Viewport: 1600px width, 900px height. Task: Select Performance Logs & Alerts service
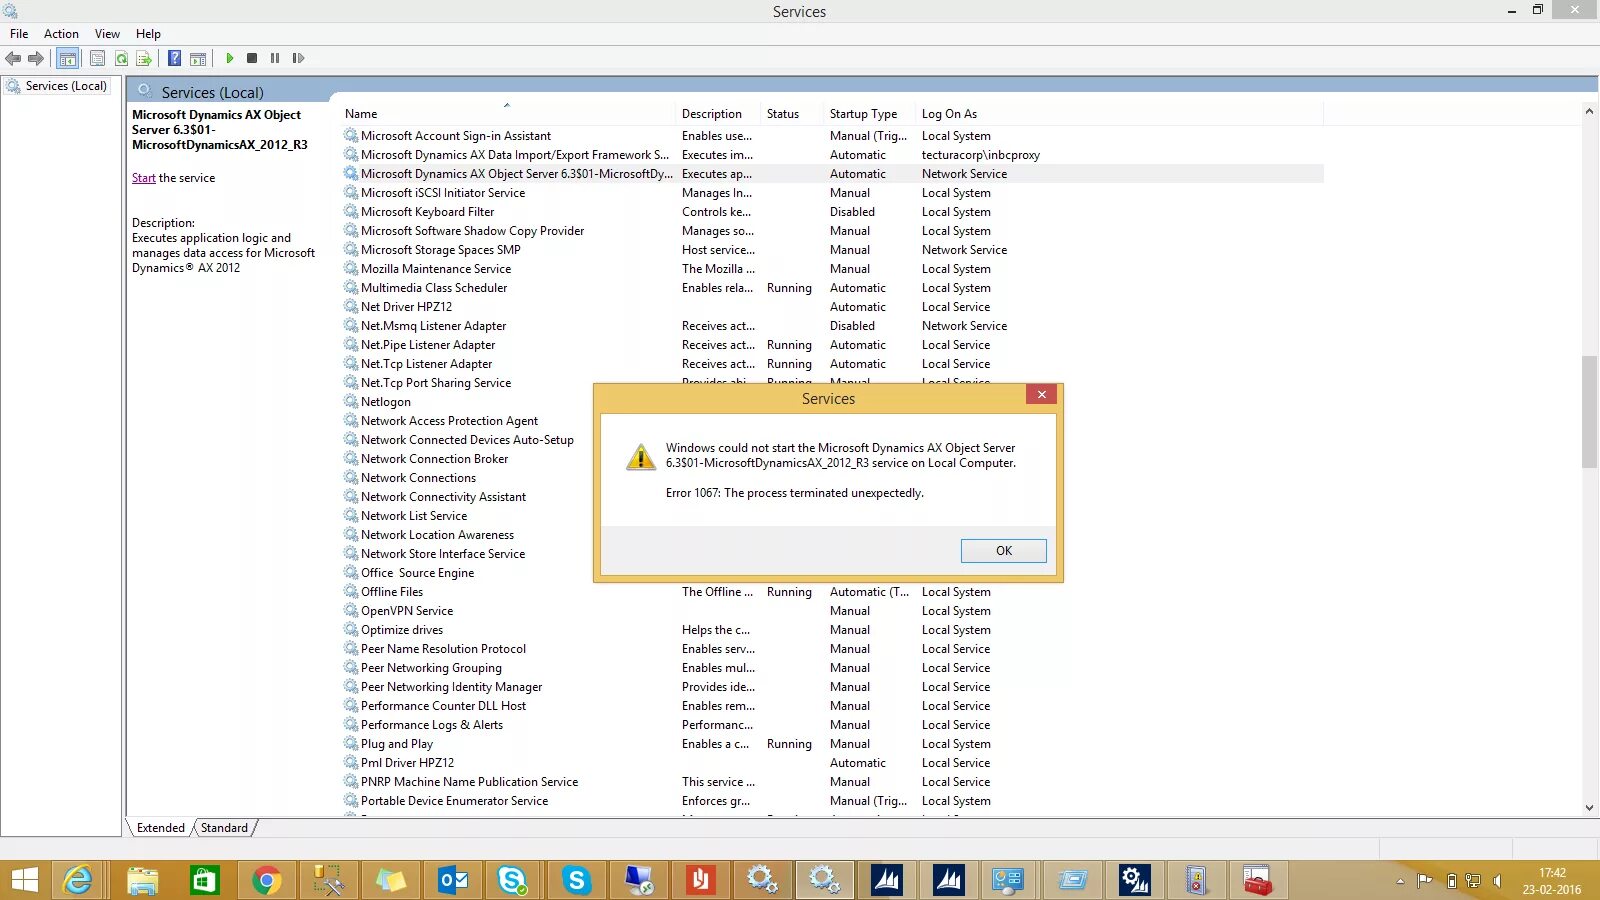pyautogui.click(x=432, y=725)
